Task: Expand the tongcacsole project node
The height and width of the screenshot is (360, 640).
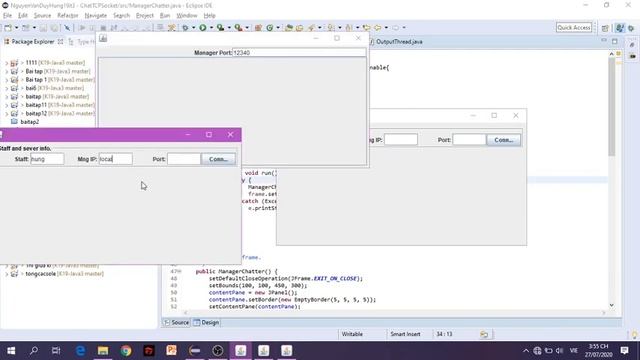Action: [x=7, y=274]
